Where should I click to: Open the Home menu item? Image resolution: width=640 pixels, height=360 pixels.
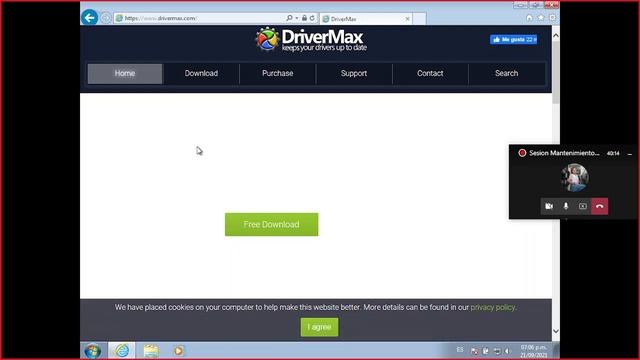pos(125,73)
